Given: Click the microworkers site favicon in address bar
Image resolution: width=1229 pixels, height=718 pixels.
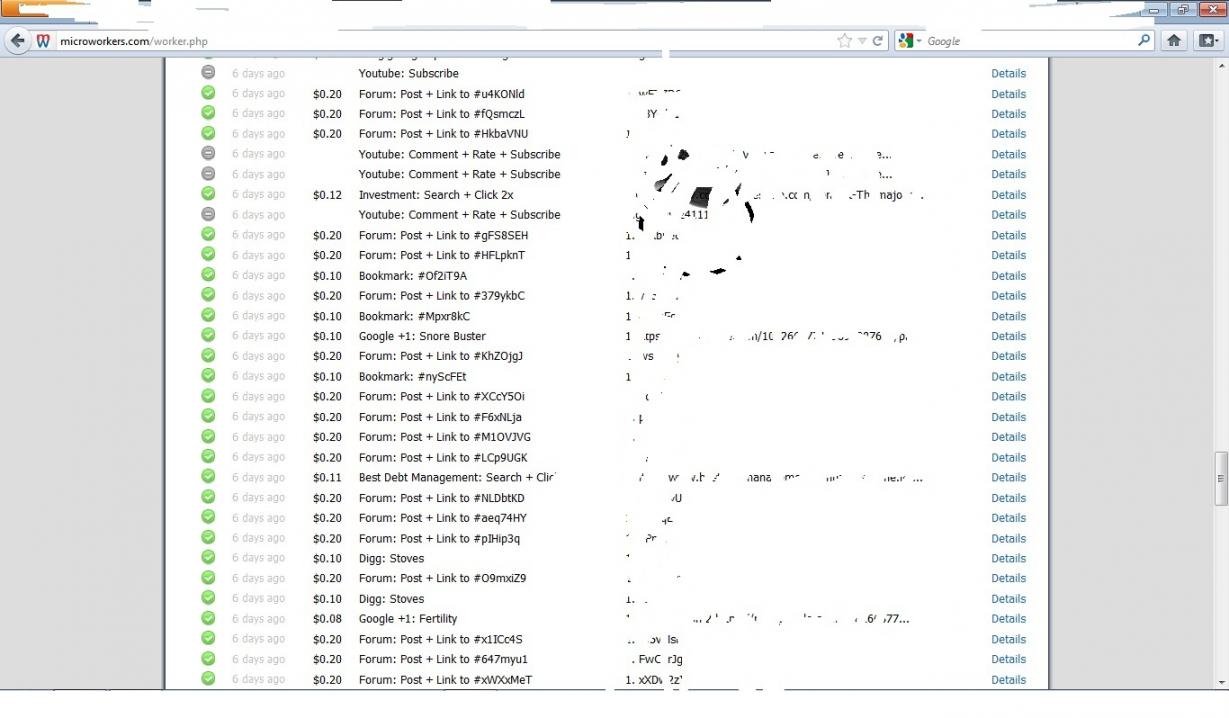Looking at the screenshot, I should pos(44,41).
